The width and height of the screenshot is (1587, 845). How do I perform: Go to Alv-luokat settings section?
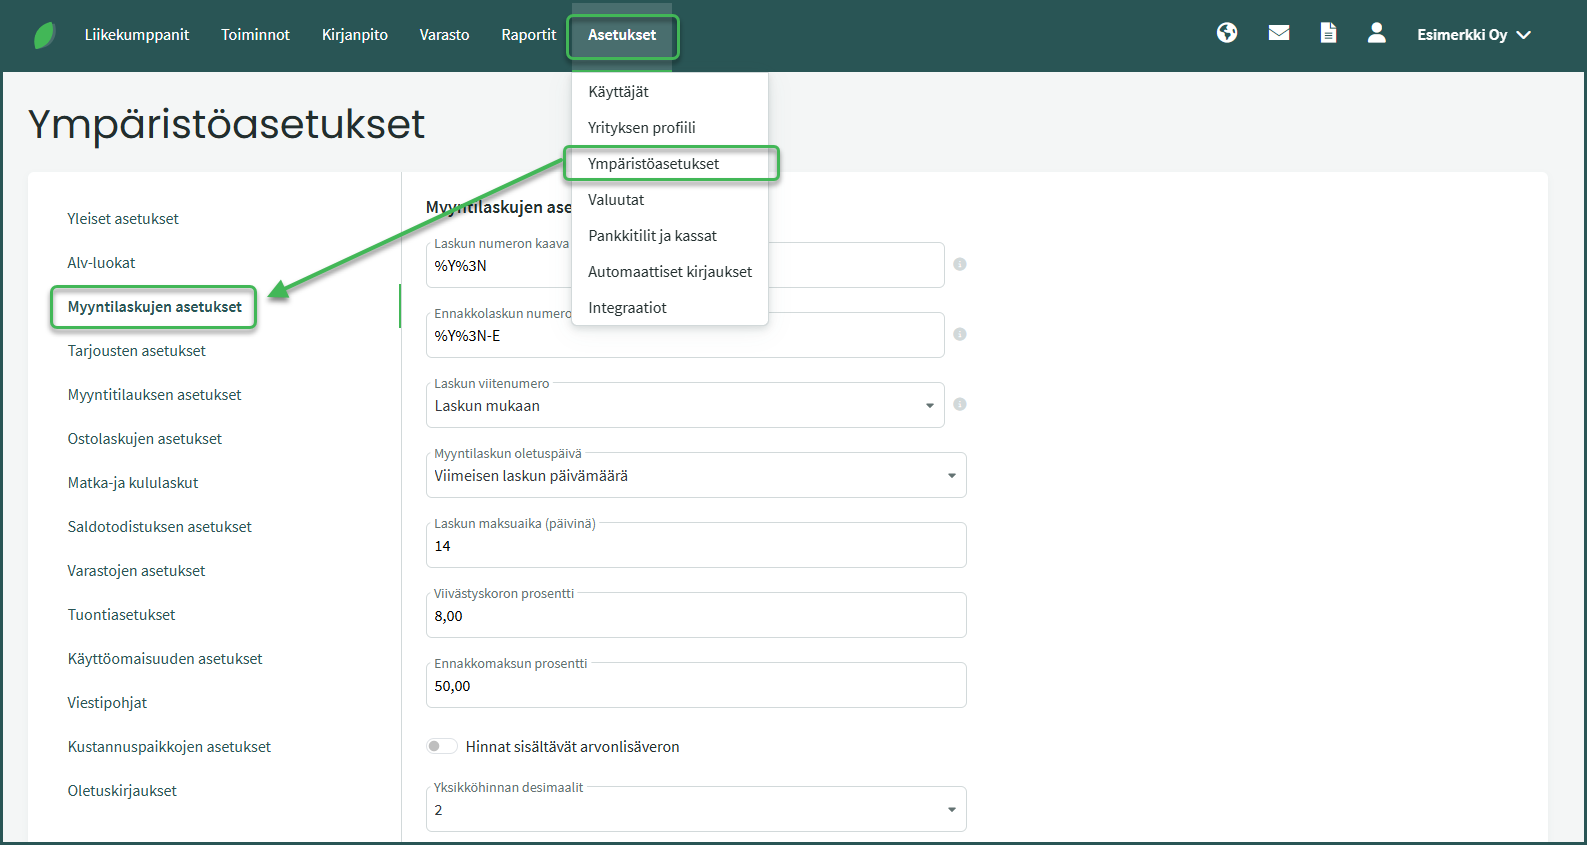tap(101, 263)
